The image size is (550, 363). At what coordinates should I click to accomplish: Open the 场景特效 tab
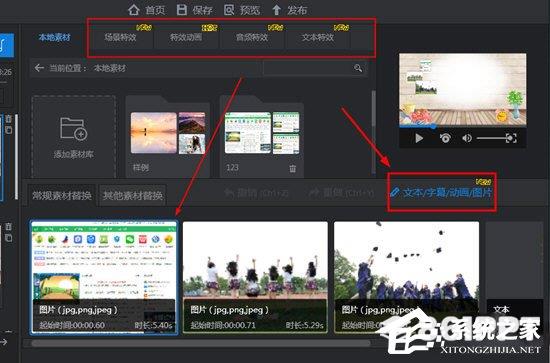pyautogui.click(x=120, y=37)
